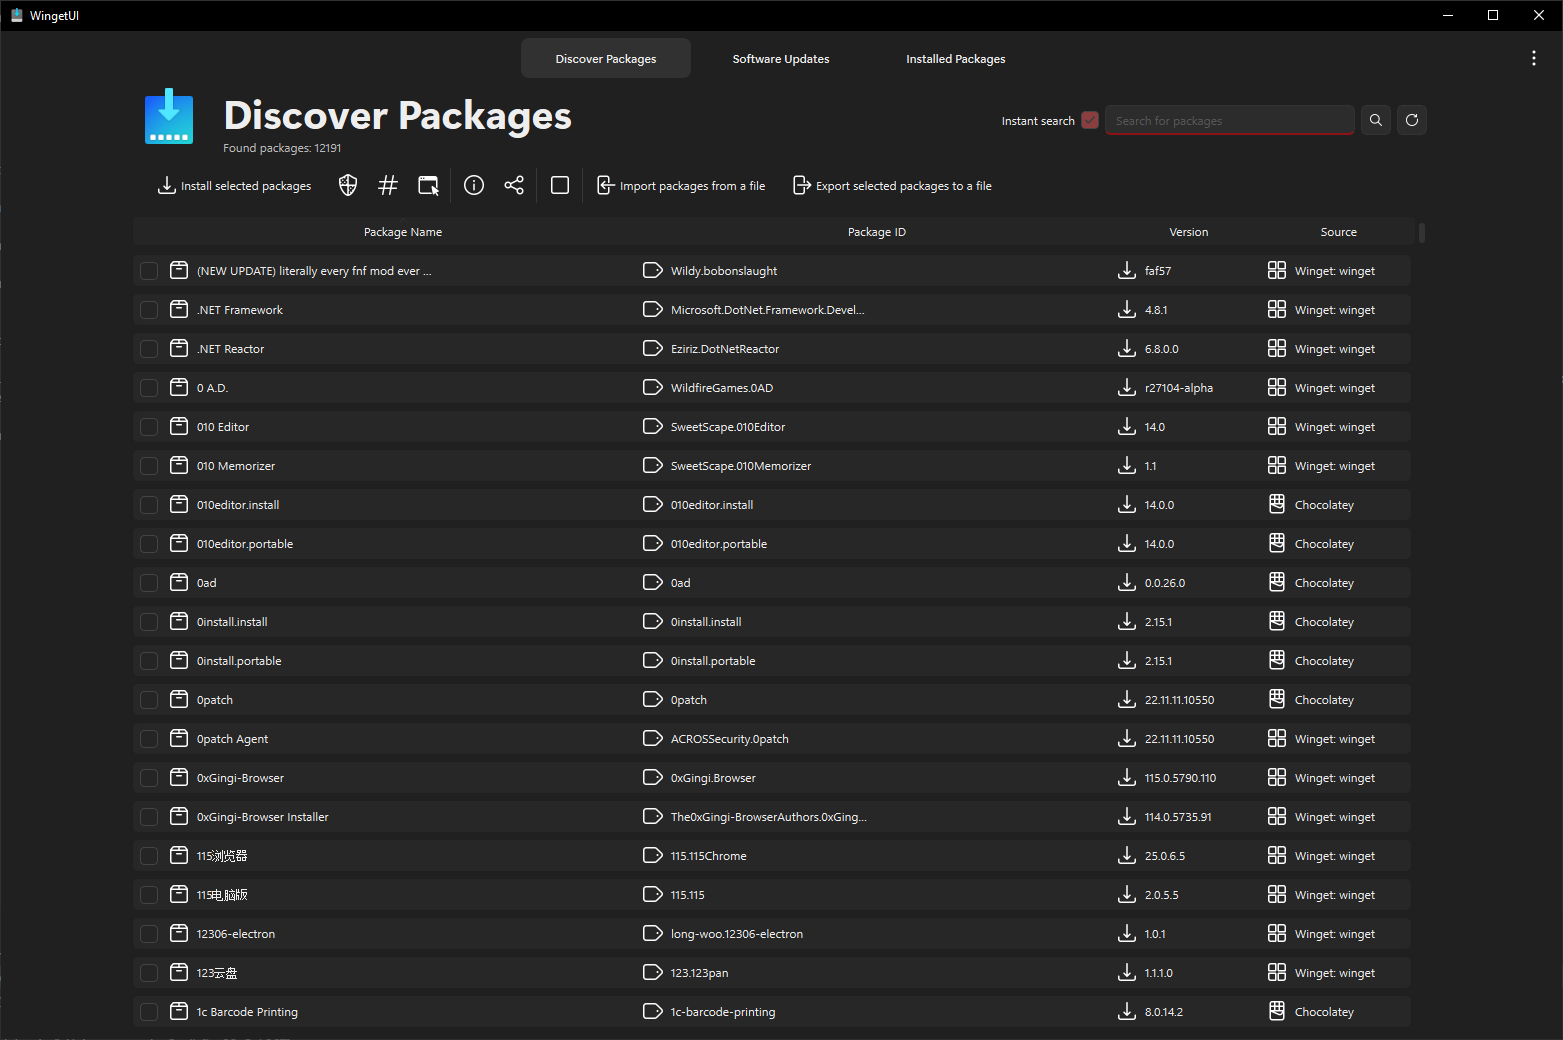Click the package icon for .NET Reactor
Image resolution: width=1563 pixels, height=1040 pixels.
tap(179, 348)
